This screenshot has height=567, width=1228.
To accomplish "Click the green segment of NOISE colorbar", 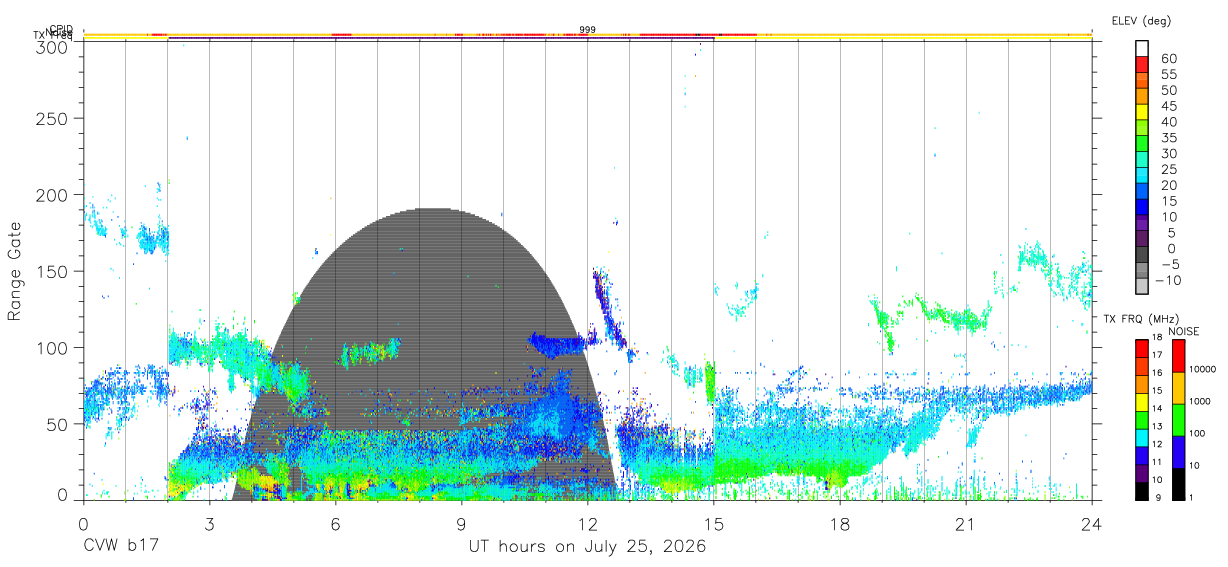I will 1176,420.
